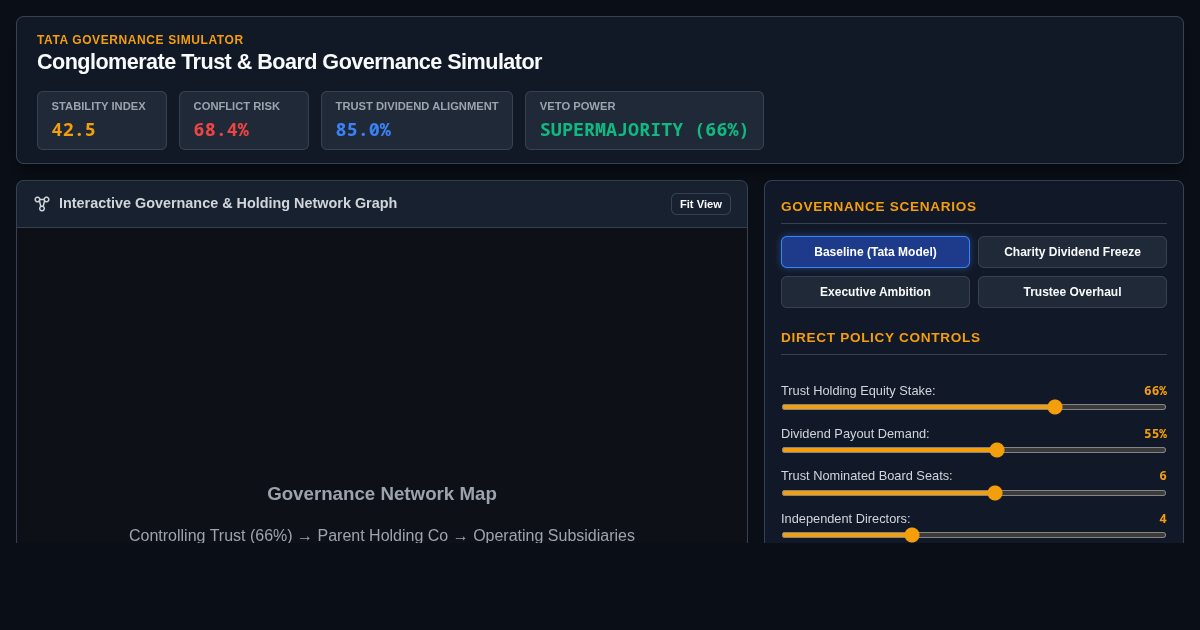
Task: Click the network graph icon beside panel title
Action: tap(42, 203)
